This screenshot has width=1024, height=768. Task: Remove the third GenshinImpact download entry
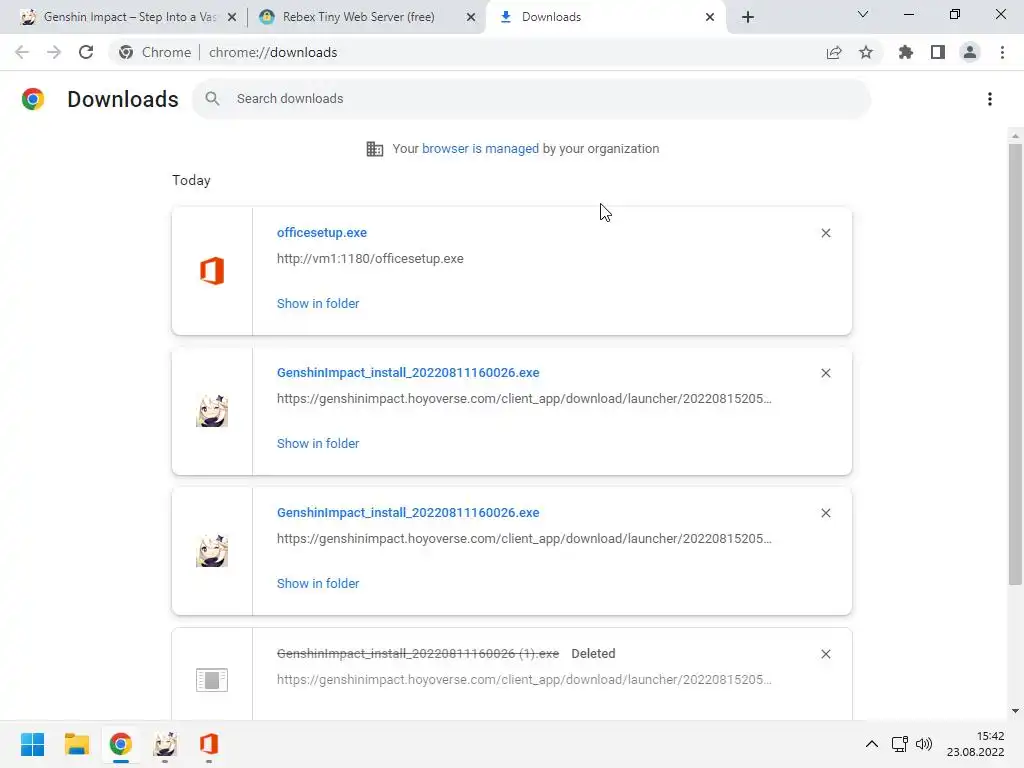[826, 513]
